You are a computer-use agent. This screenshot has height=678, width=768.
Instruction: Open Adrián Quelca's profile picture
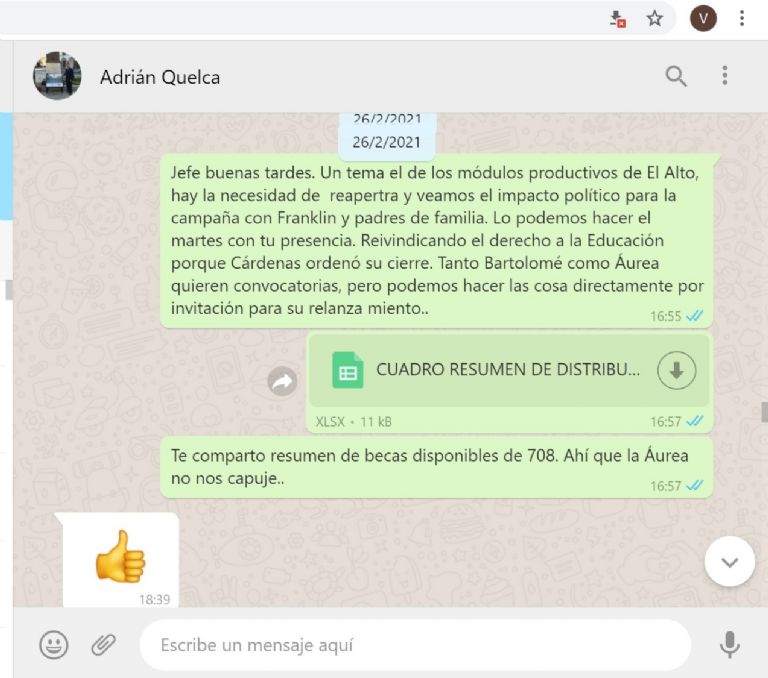tap(57, 76)
